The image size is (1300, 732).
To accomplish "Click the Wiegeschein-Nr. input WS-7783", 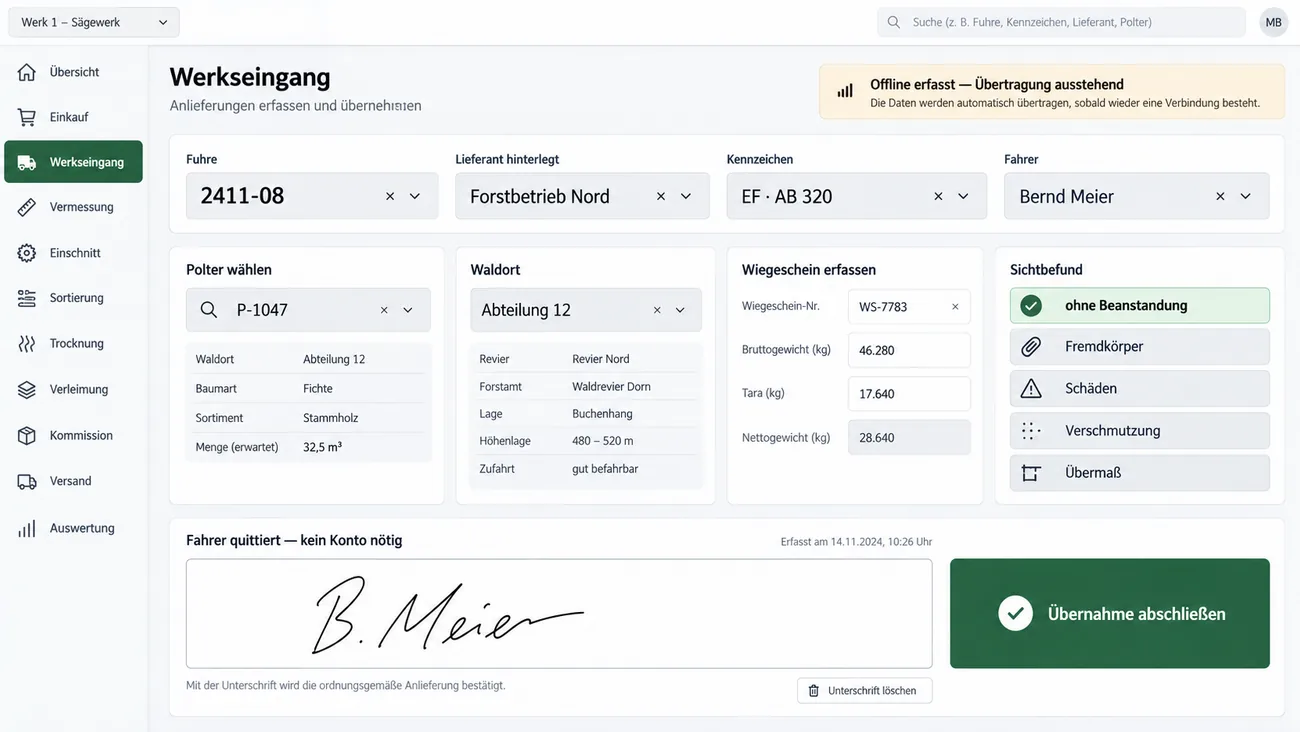I will (x=909, y=307).
